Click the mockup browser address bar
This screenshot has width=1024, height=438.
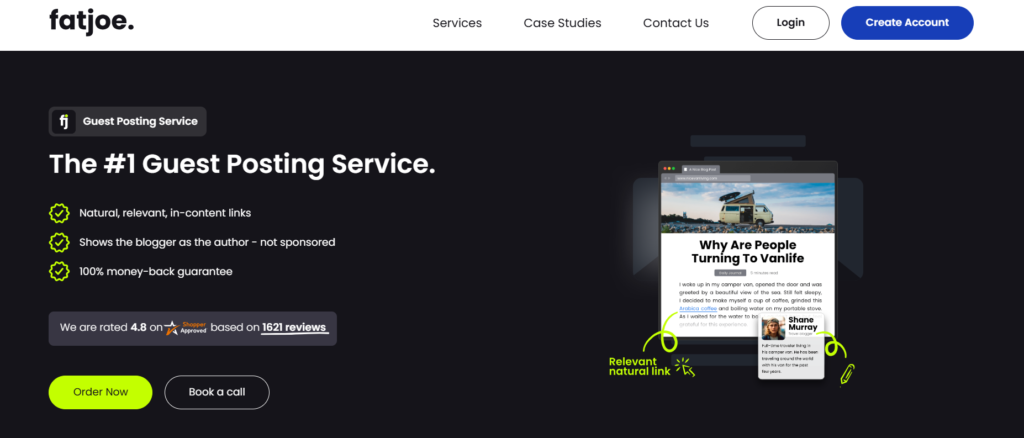point(713,178)
